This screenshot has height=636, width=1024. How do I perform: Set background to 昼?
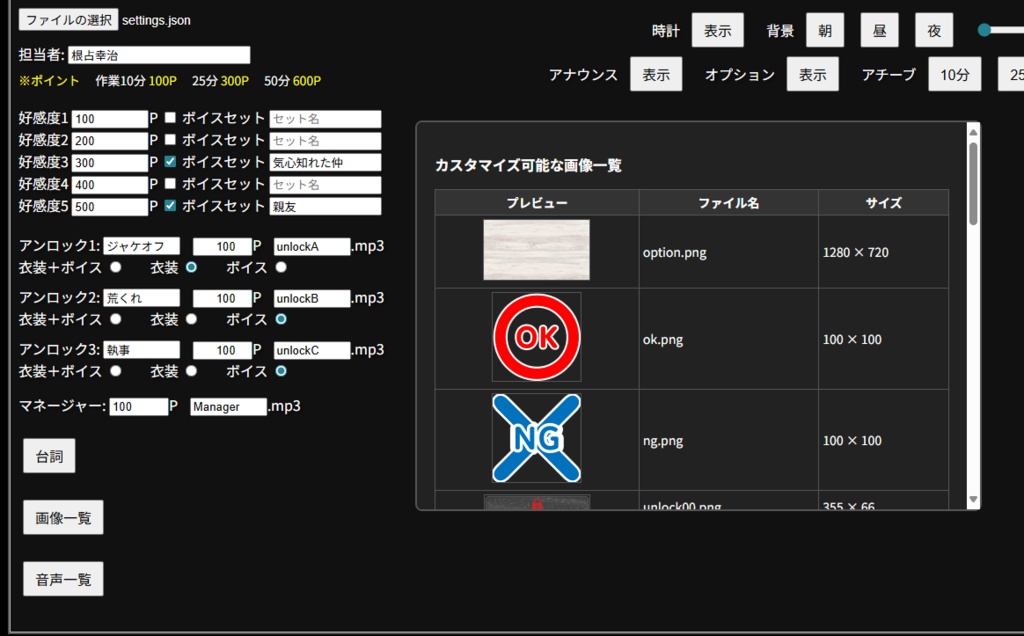pos(880,30)
